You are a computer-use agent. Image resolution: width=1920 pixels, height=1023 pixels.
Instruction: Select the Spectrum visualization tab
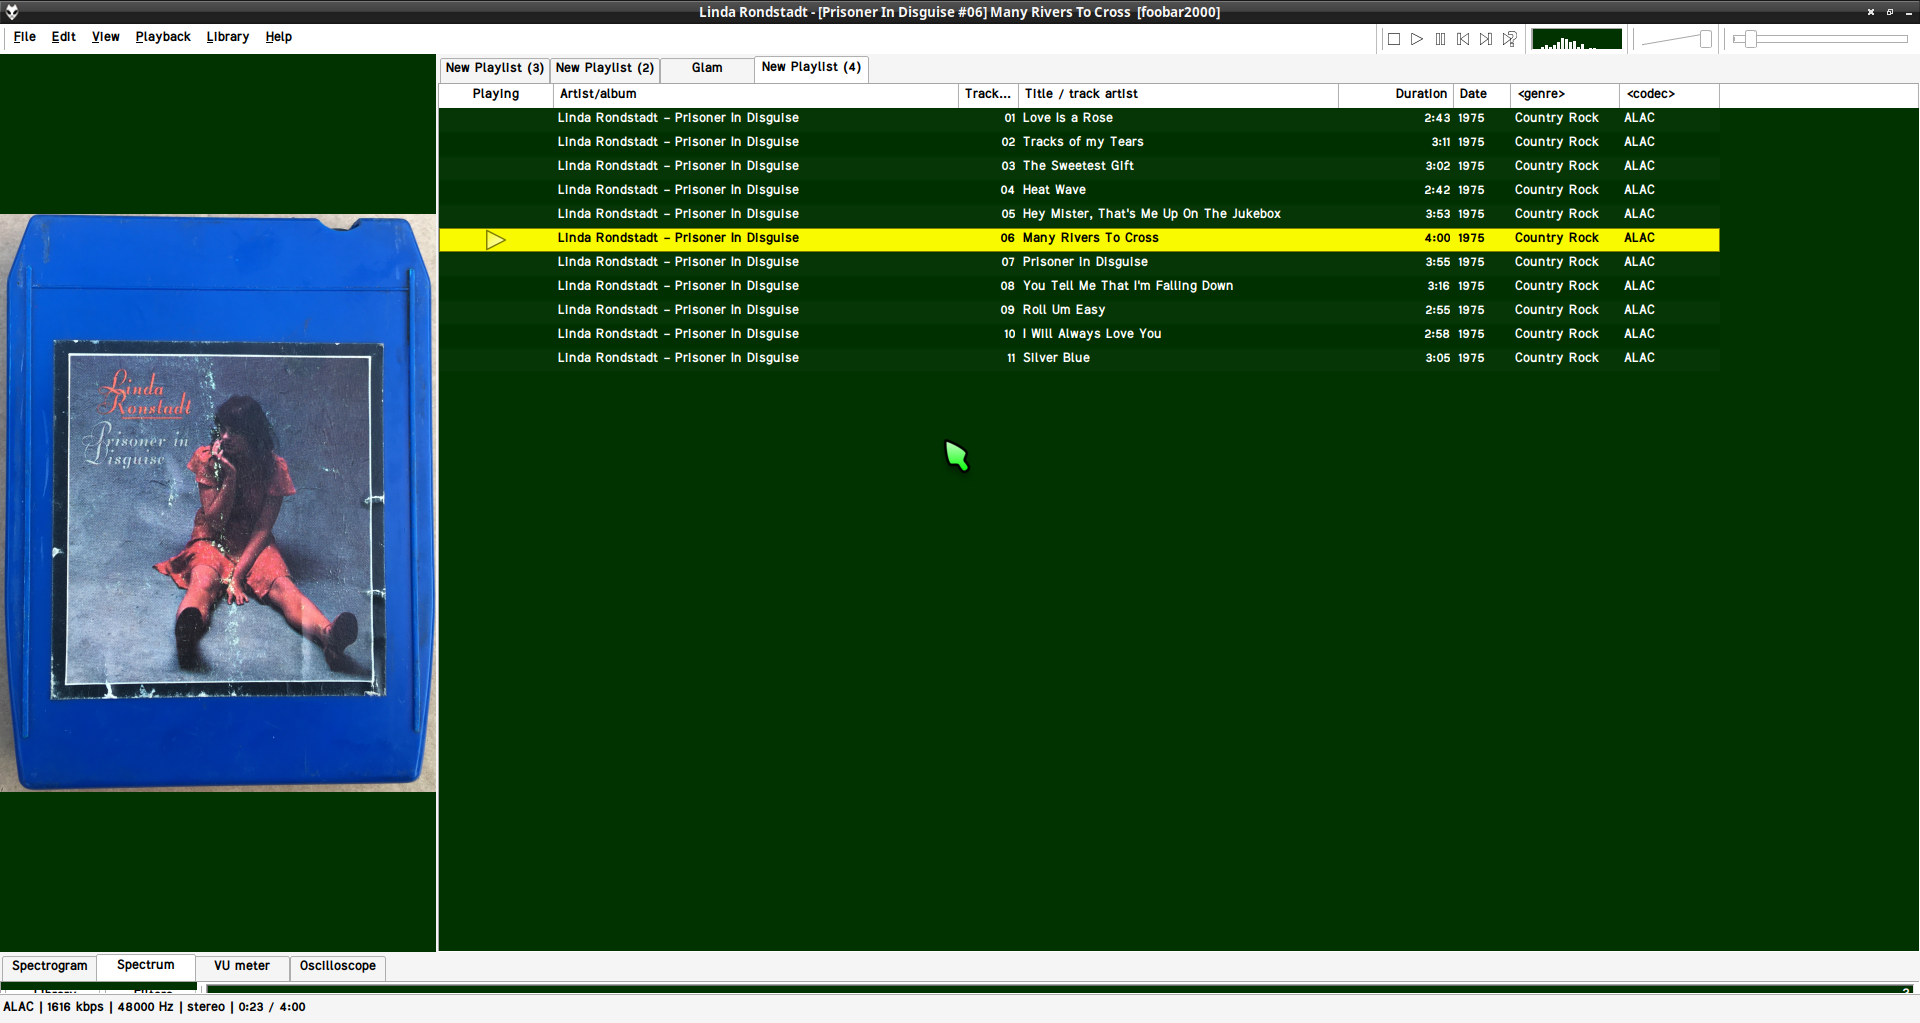[146, 965]
